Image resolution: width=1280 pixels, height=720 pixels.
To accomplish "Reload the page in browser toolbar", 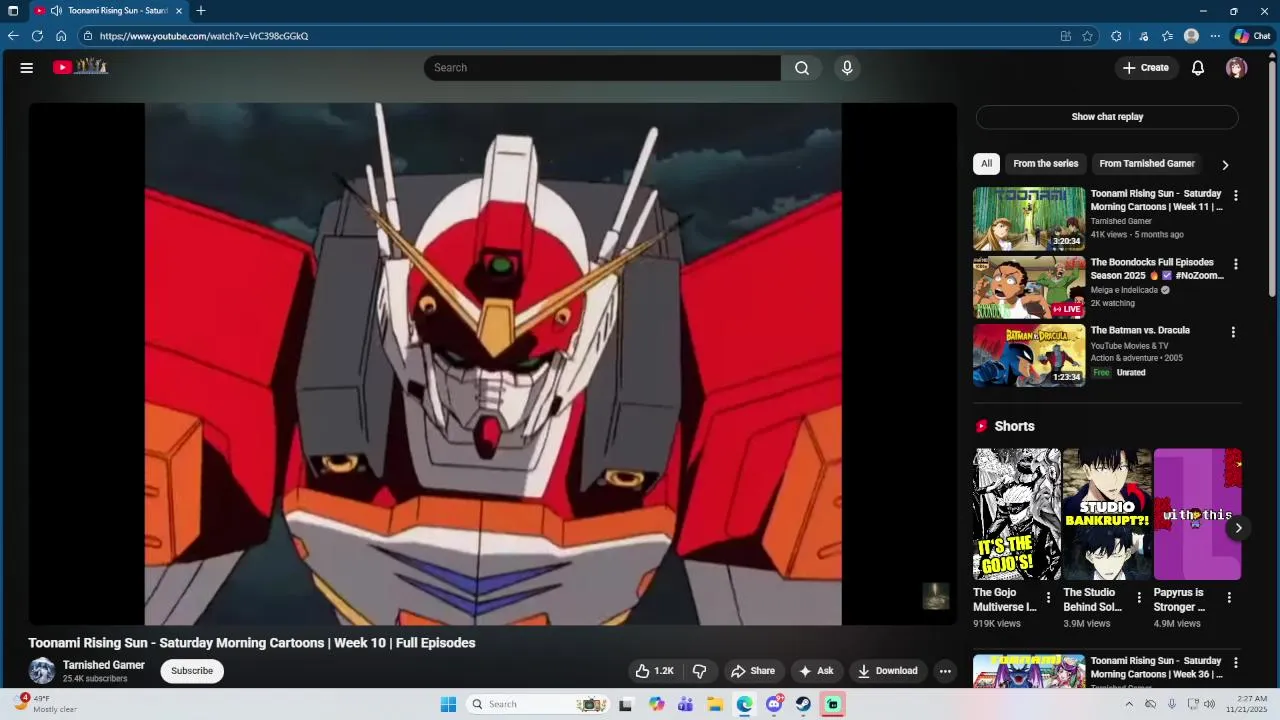I will [37, 36].
